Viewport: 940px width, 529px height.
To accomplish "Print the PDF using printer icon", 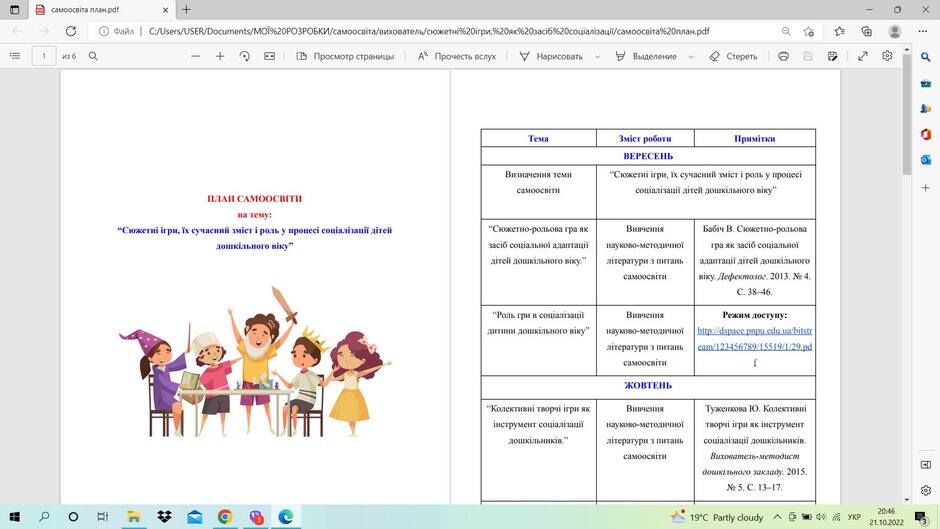I will click(x=783, y=56).
